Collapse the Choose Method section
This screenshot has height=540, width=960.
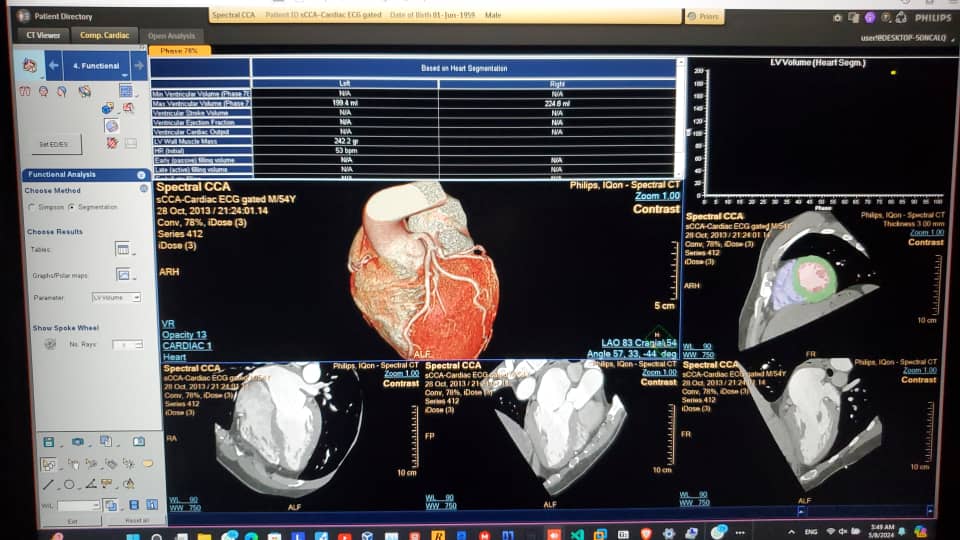pos(143,189)
